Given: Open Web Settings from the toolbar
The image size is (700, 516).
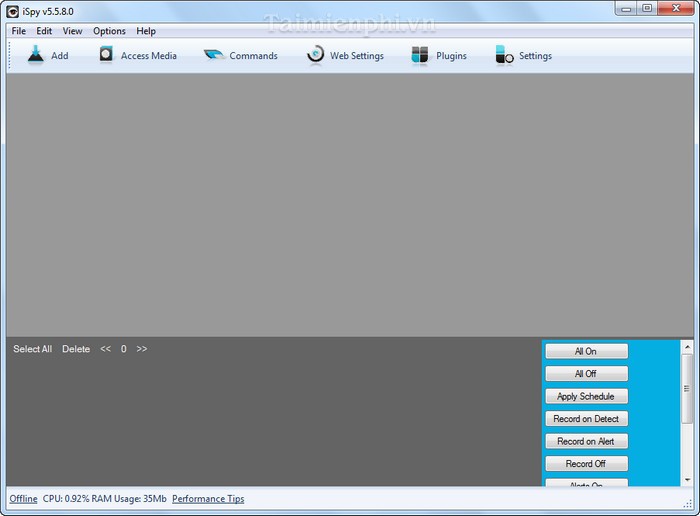Looking at the screenshot, I should click(316, 55).
